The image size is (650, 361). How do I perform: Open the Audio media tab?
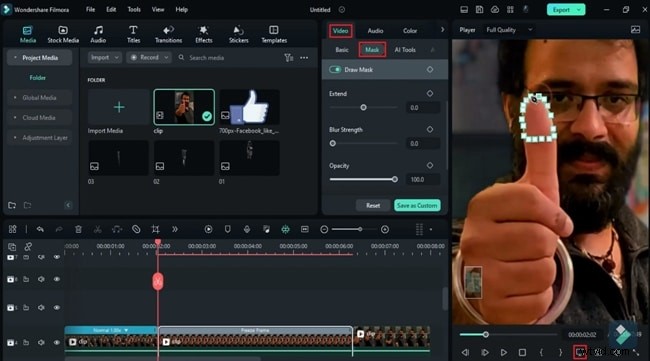point(98,34)
